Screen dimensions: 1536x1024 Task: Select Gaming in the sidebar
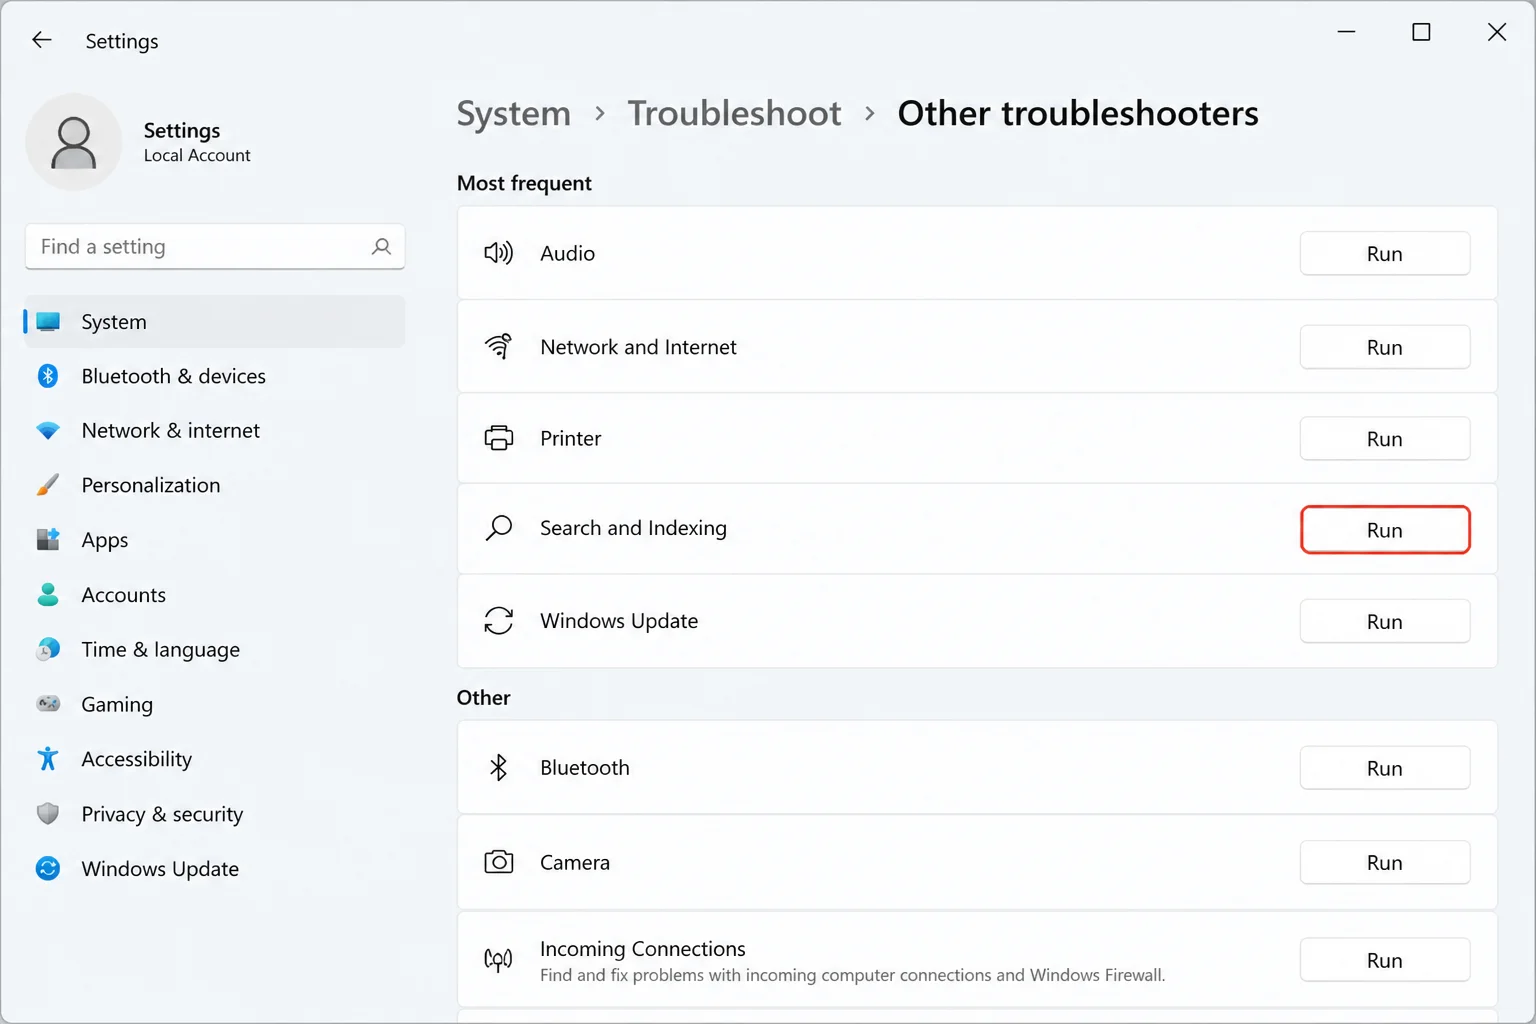(x=215, y=704)
